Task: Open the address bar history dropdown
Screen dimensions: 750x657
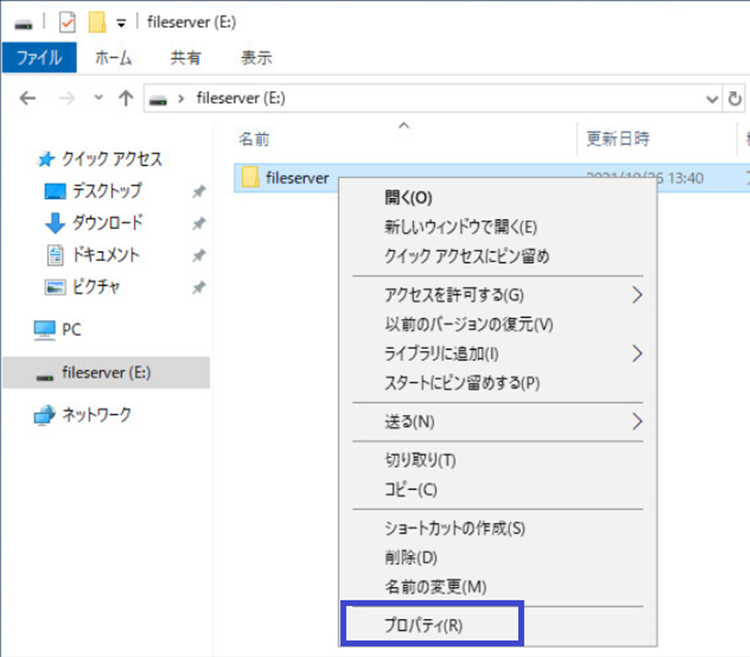Action: 712,99
